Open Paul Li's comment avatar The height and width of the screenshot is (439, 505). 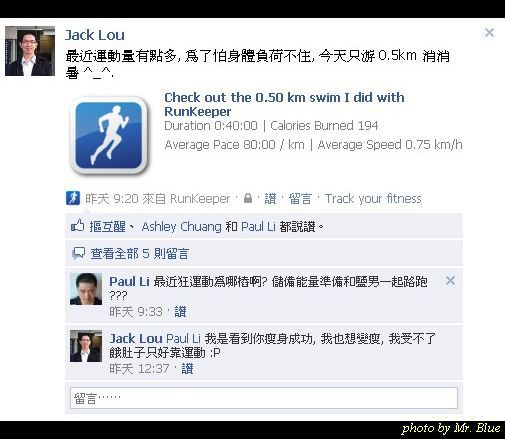[86, 289]
